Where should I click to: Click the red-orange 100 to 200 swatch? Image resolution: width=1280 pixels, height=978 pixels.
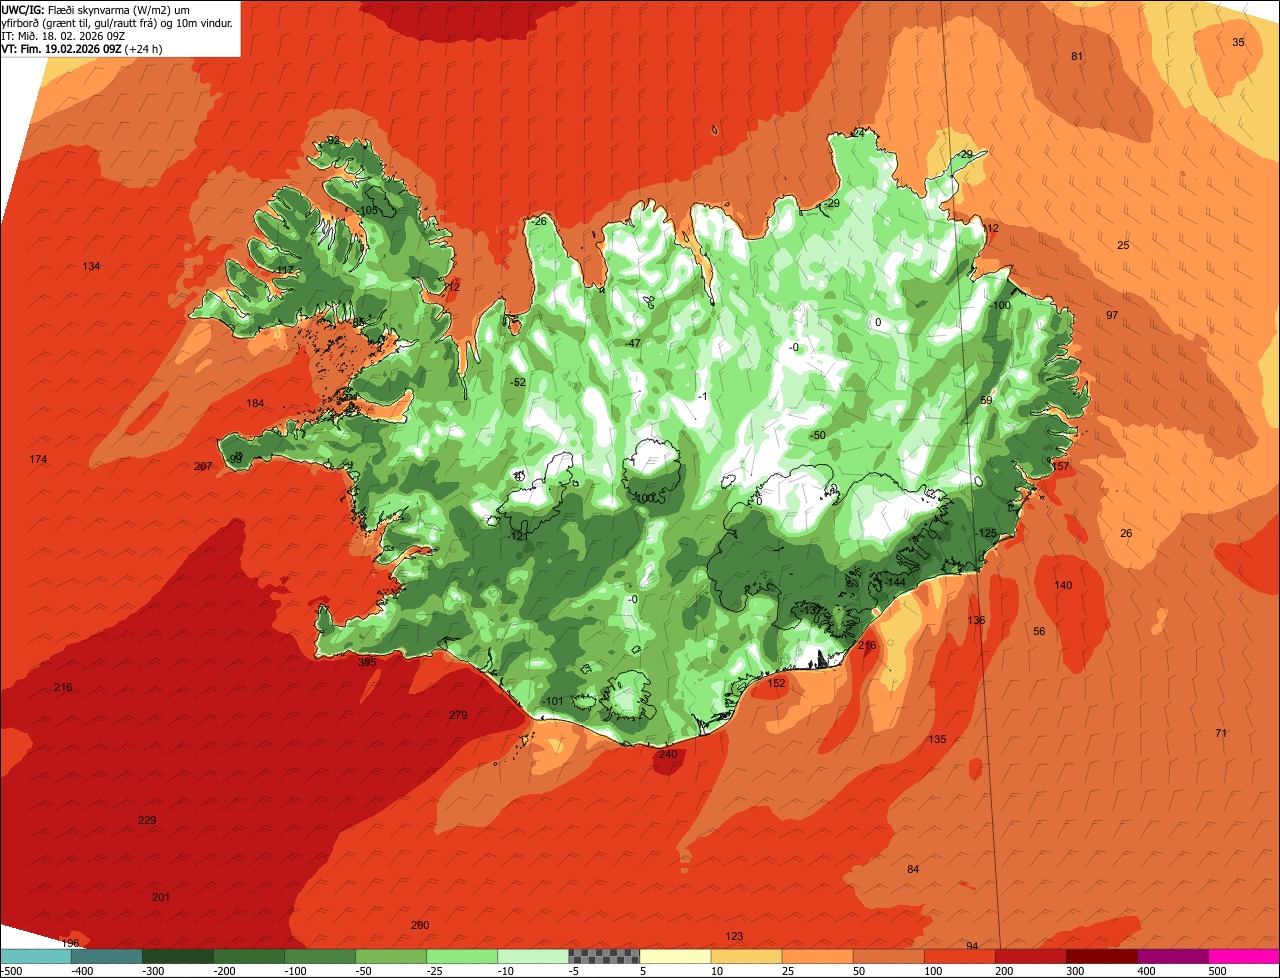click(x=959, y=956)
